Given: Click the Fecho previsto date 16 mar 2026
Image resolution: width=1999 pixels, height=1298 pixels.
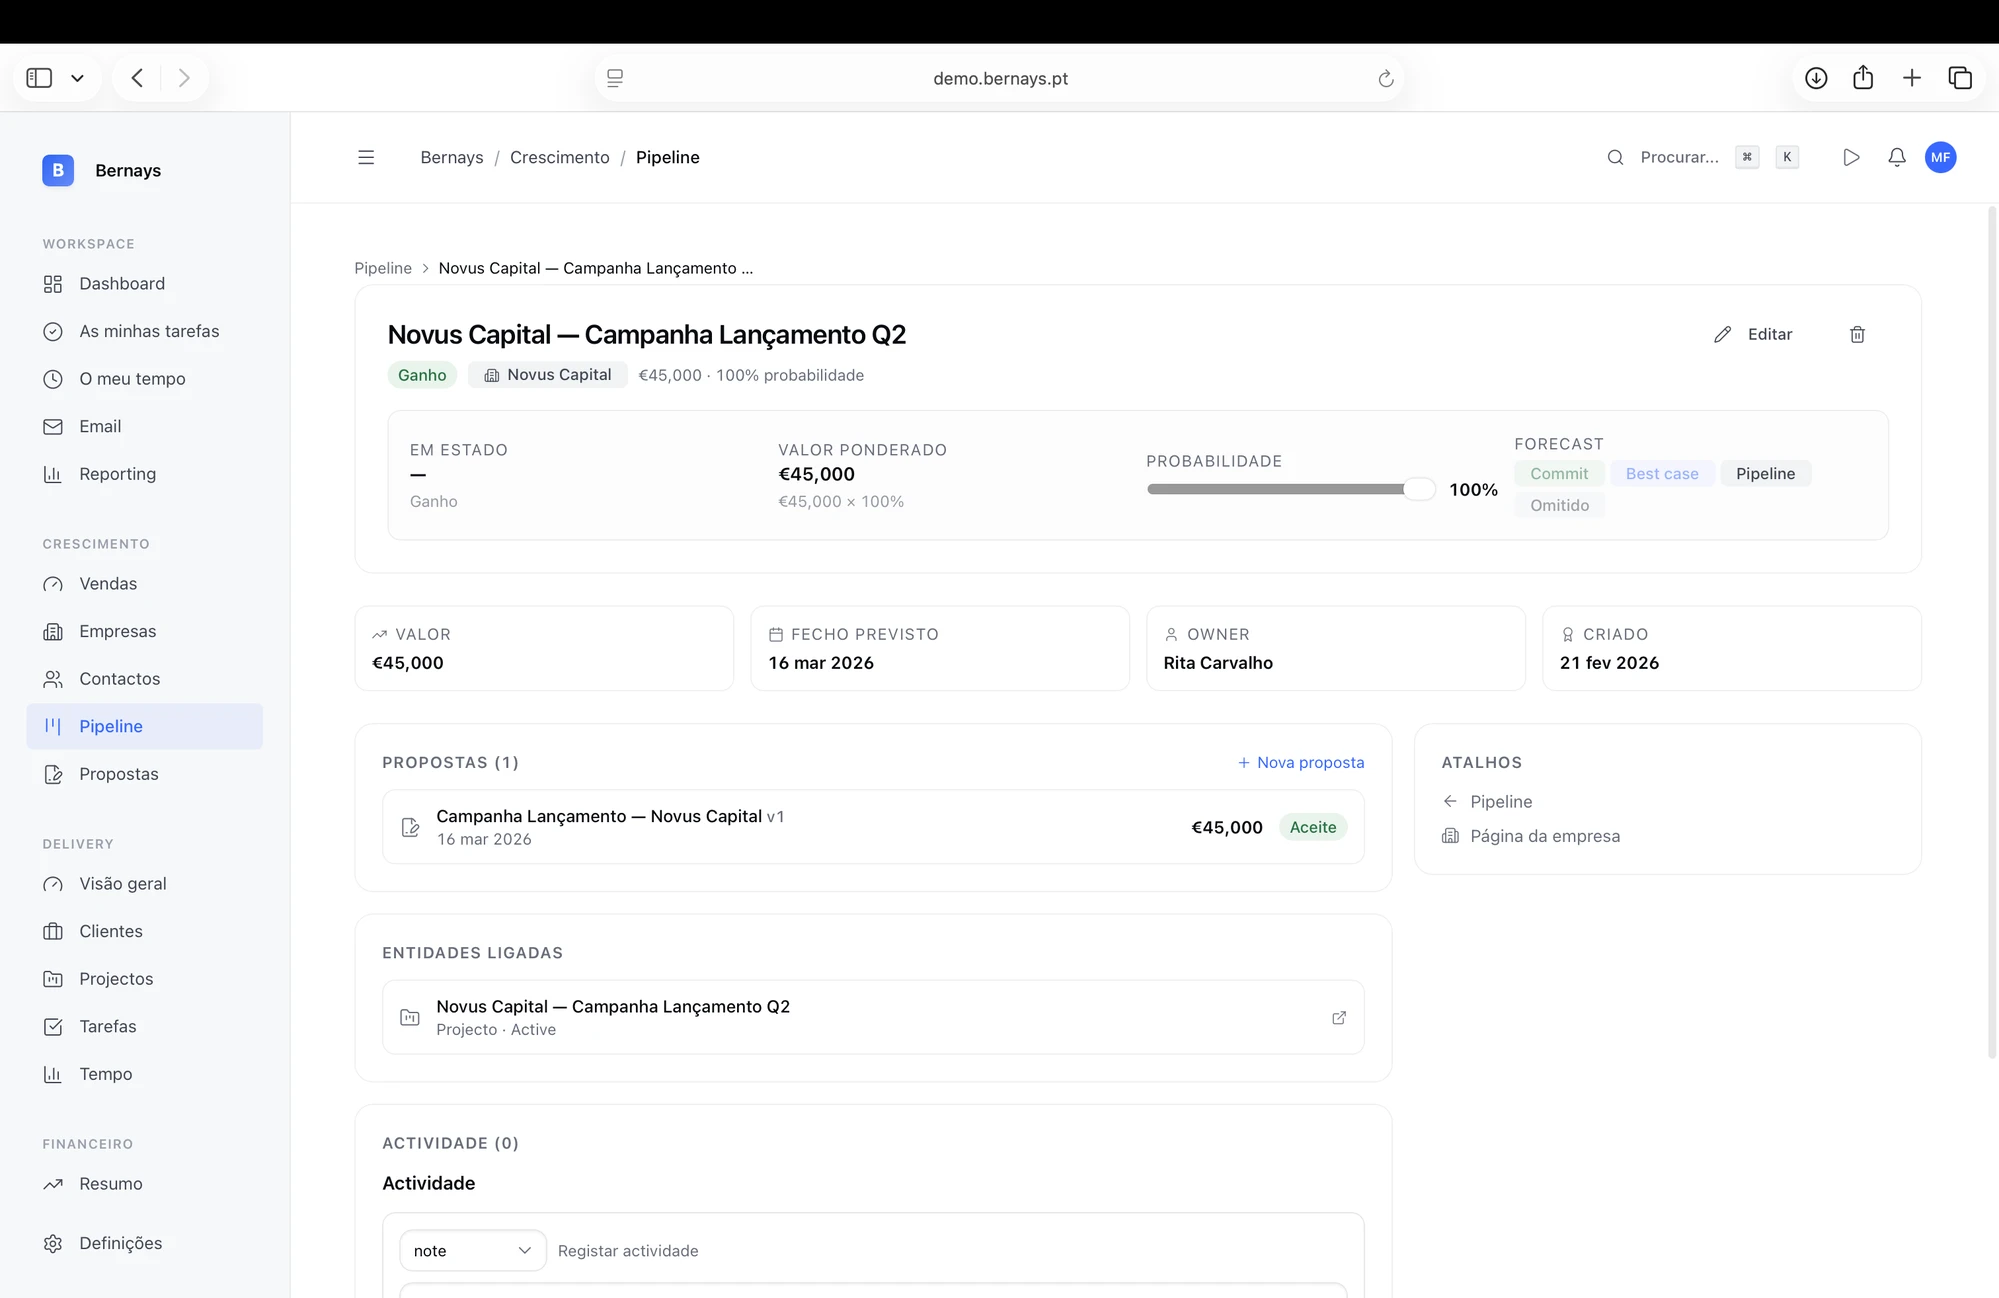Looking at the screenshot, I should point(821,663).
